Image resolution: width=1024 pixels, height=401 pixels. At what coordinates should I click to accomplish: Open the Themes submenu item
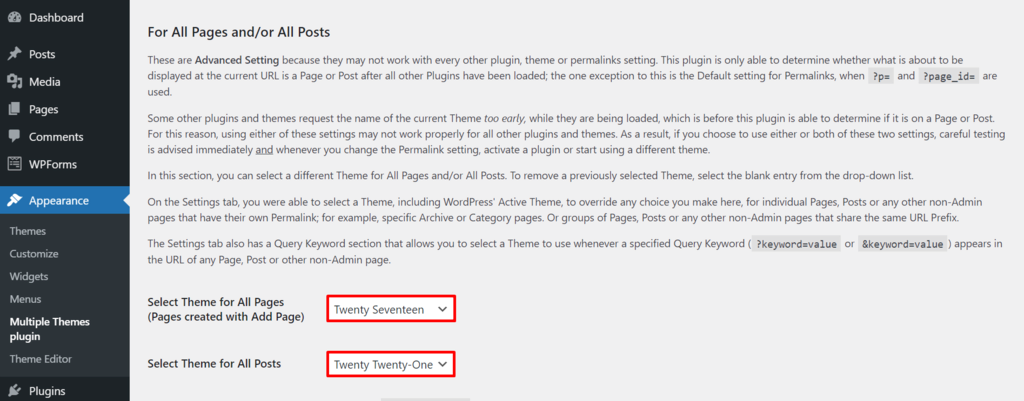(28, 231)
